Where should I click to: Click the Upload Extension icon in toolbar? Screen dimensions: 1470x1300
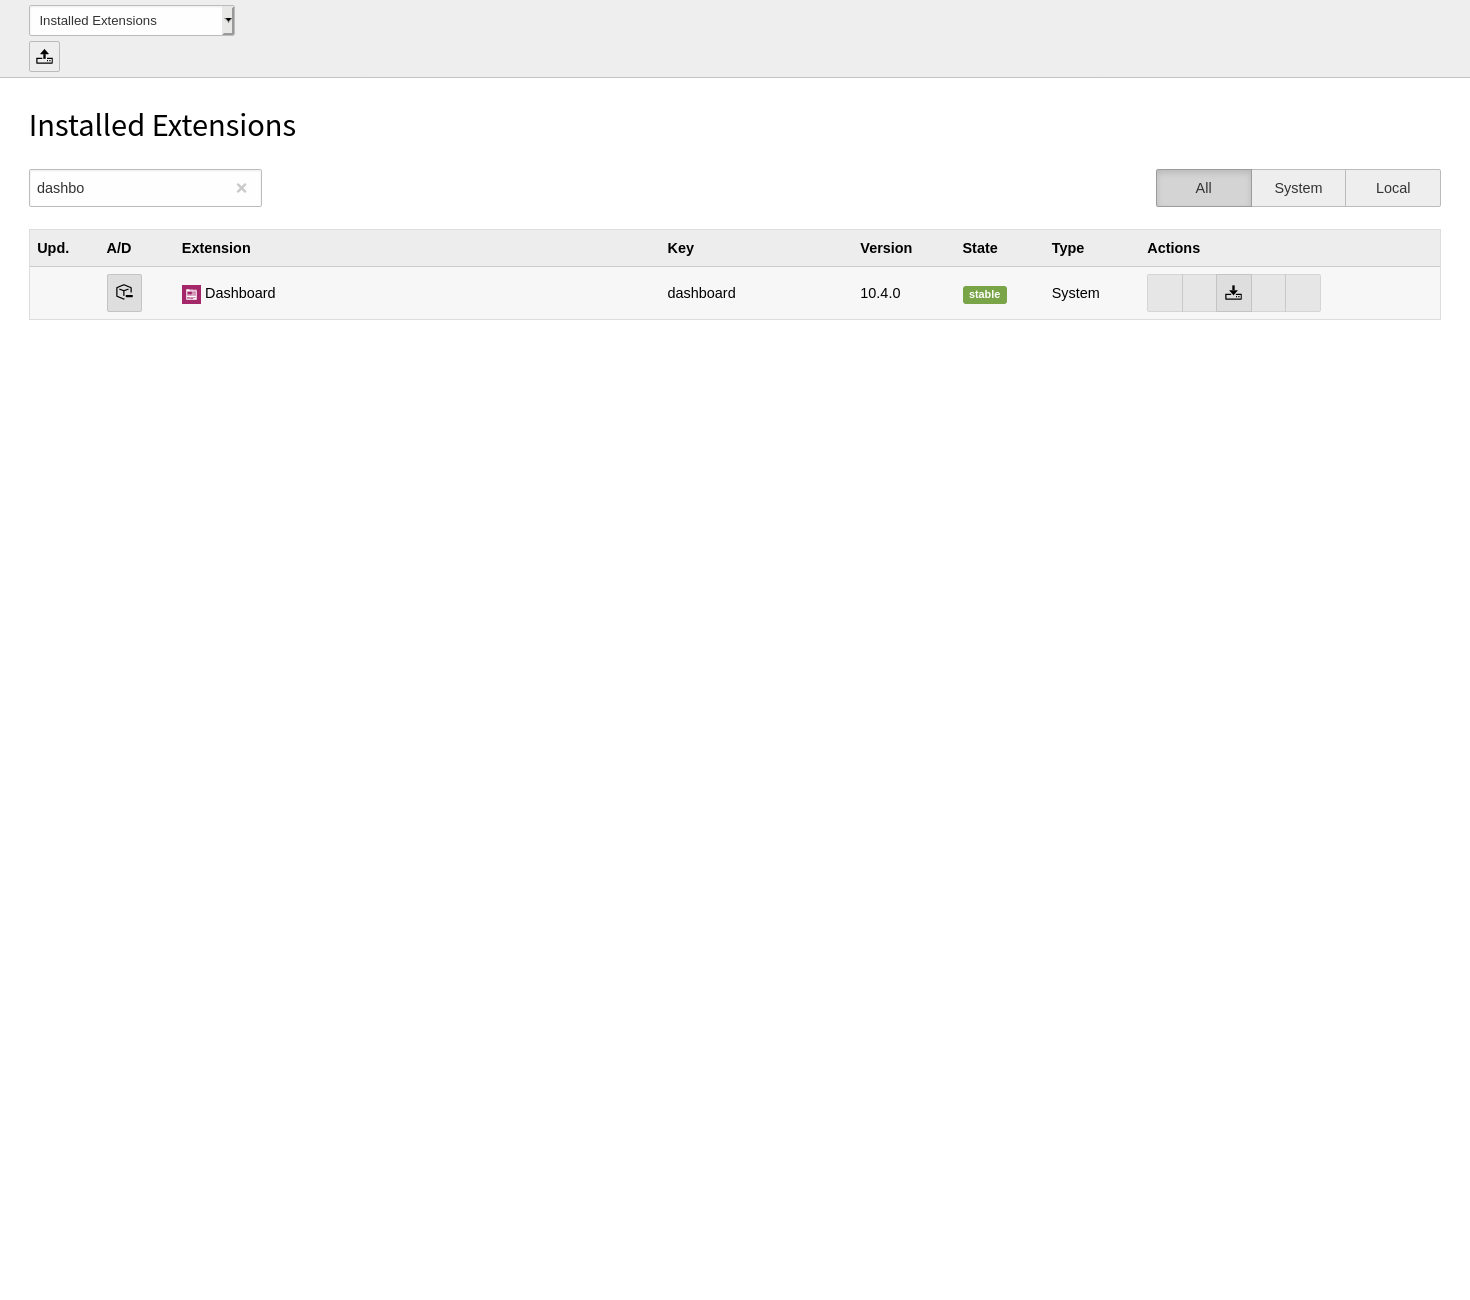coord(44,57)
